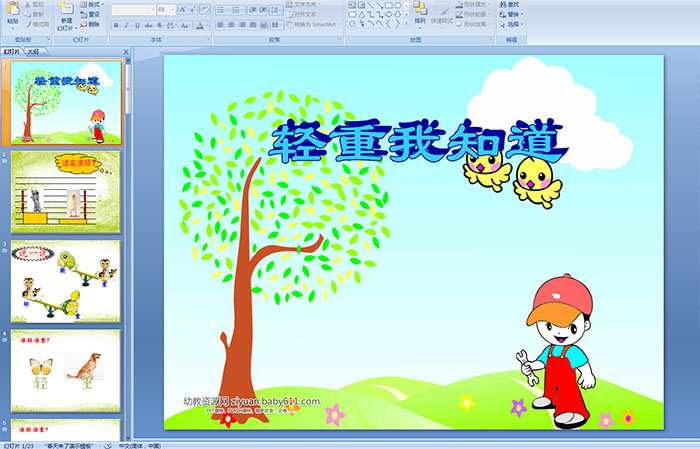Screen dimensions: 700x449
Task: Toggle Strikethrough (abc) formatting
Action: click(148, 25)
